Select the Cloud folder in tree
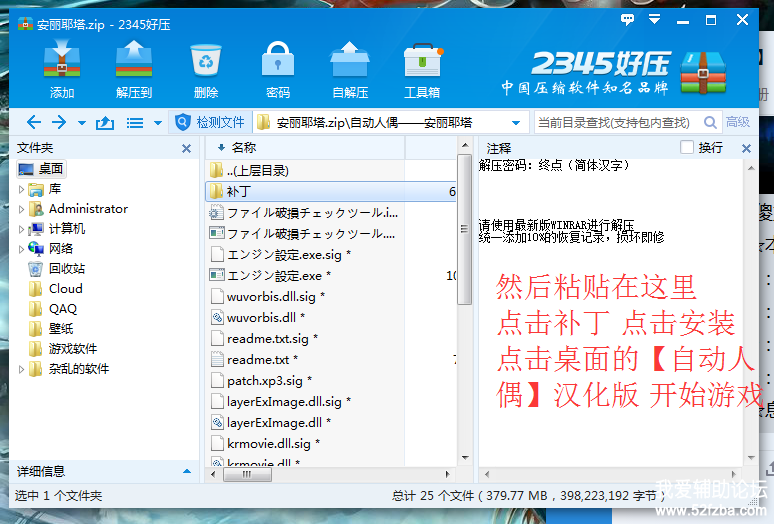The height and width of the screenshot is (524, 774). (55, 289)
